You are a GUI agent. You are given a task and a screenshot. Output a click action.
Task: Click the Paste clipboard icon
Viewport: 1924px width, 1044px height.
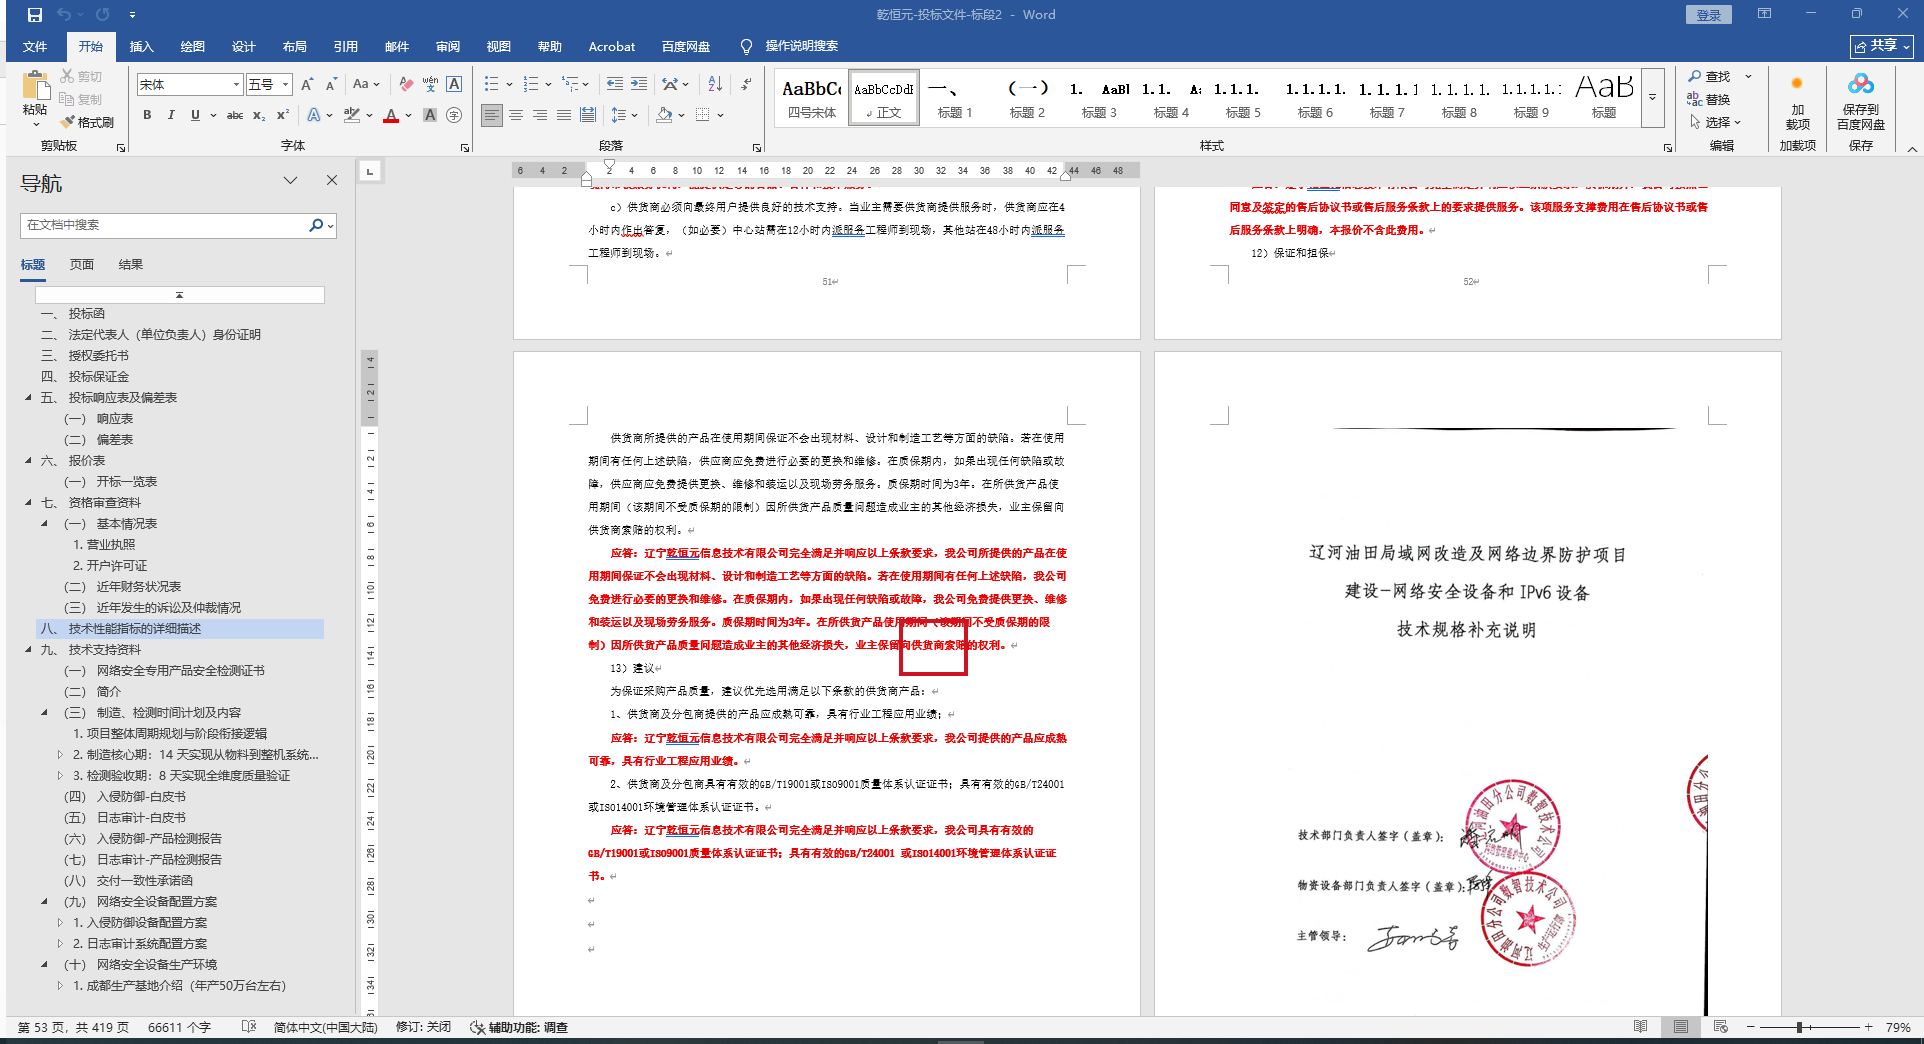tap(35, 86)
